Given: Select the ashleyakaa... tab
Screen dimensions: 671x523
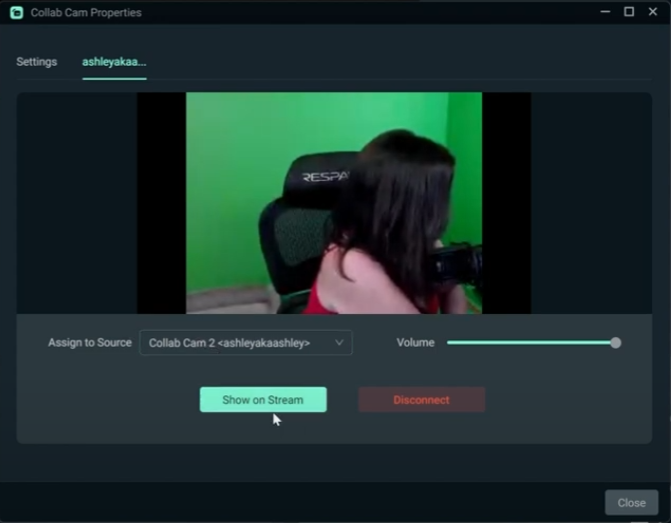Looking at the screenshot, I should pos(114,62).
